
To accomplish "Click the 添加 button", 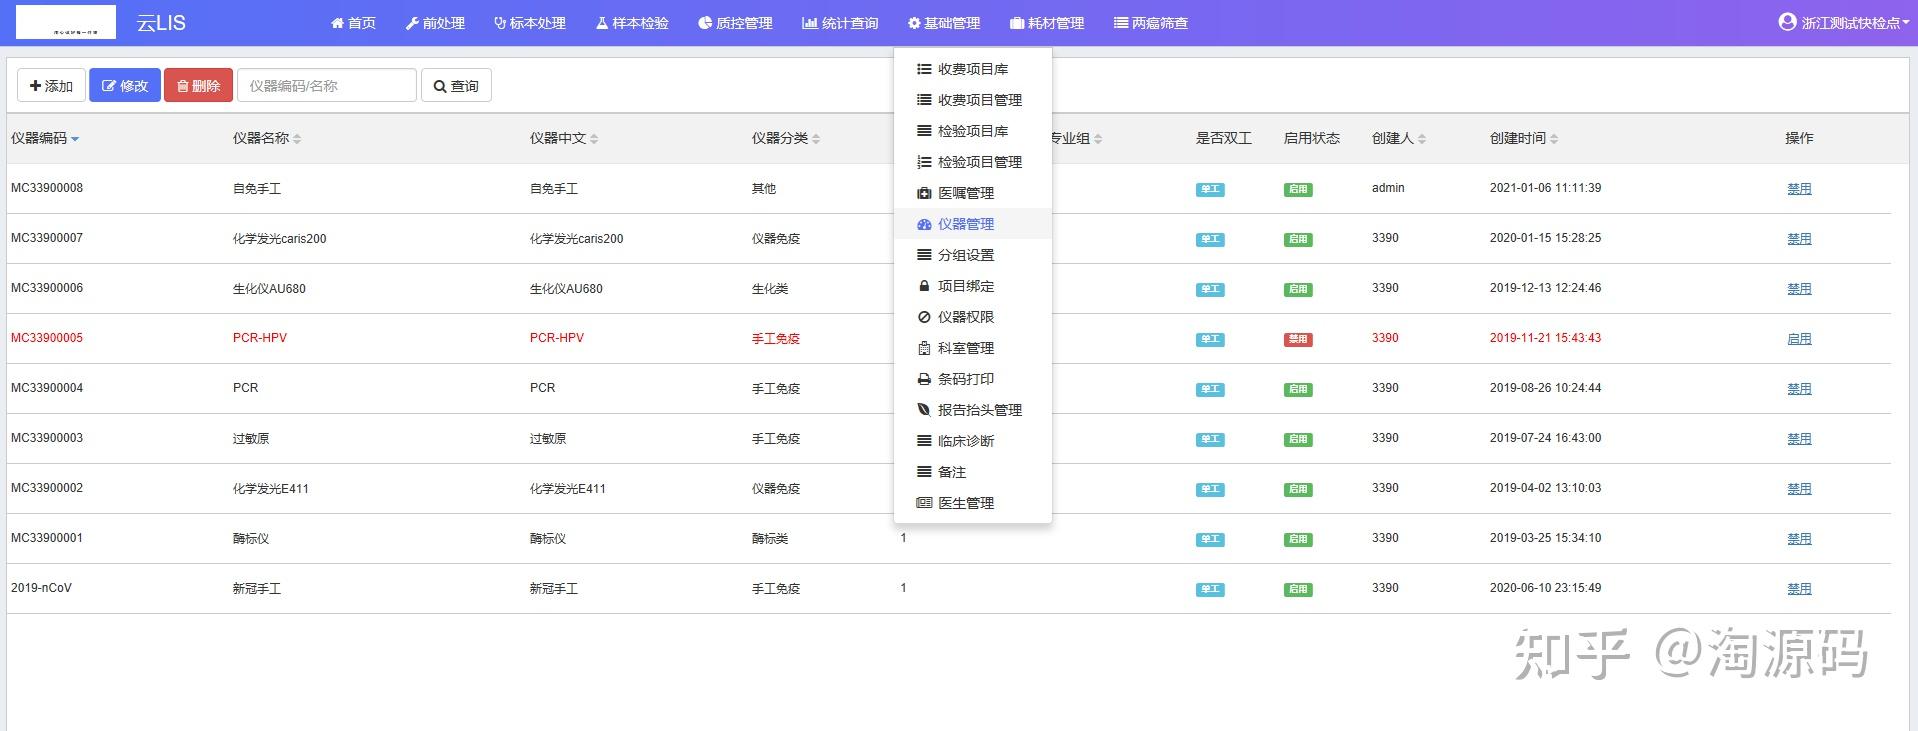I will (x=51, y=86).
